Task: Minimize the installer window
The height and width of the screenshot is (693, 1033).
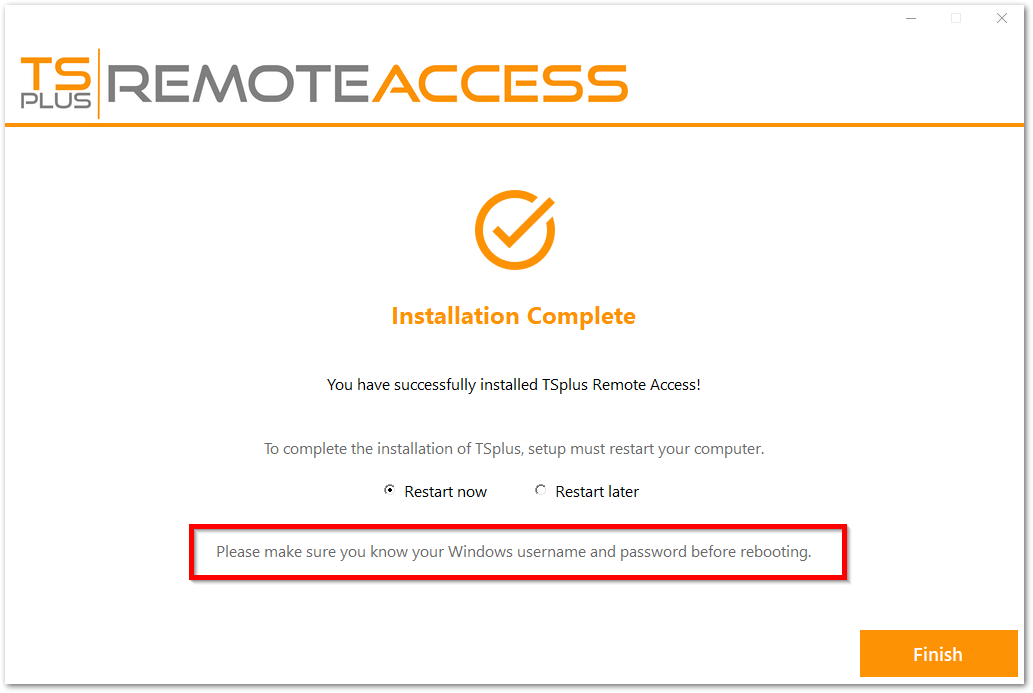Action: pyautogui.click(x=910, y=18)
